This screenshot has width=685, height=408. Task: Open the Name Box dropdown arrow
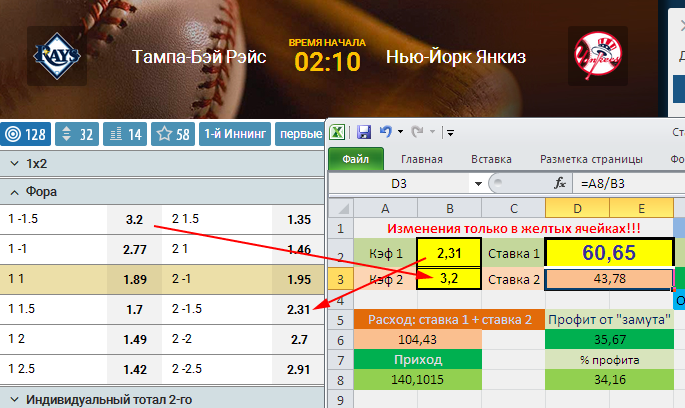coord(478,183)
